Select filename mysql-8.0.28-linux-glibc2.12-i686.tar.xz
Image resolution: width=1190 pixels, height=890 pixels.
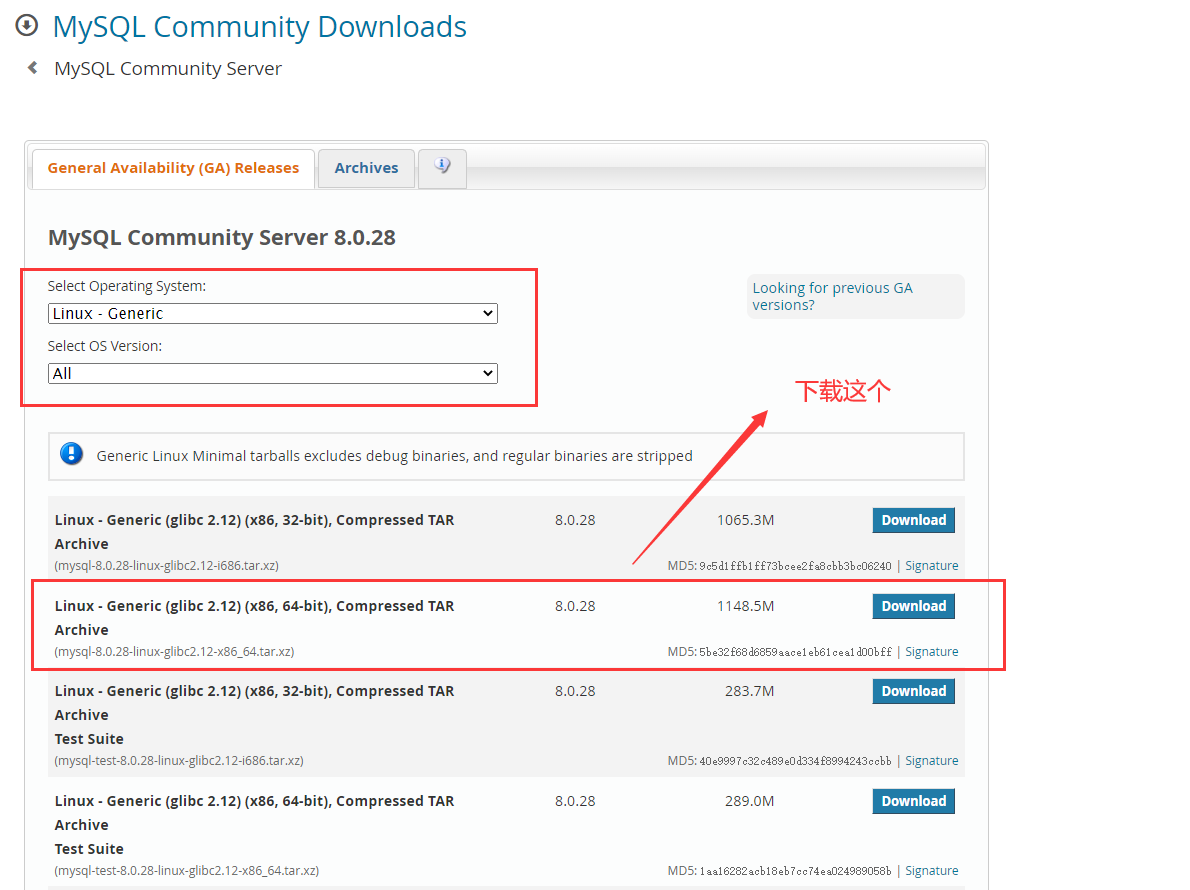166,565
